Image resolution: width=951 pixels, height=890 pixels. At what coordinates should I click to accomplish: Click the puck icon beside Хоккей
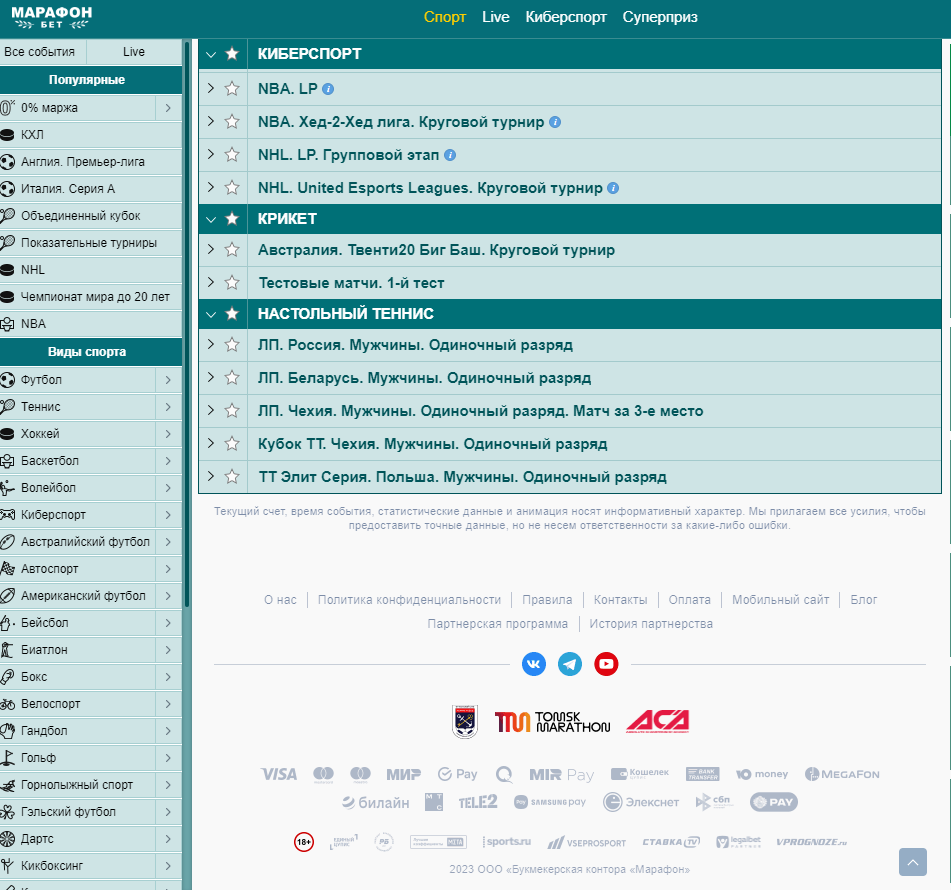[7, 434]
